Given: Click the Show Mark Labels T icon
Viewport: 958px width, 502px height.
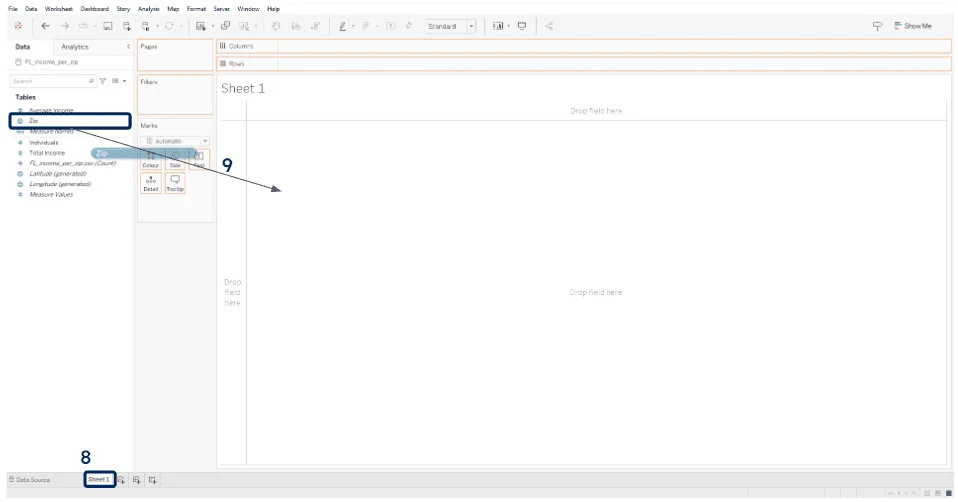Looking at the screenshot, I should [390, 26].
